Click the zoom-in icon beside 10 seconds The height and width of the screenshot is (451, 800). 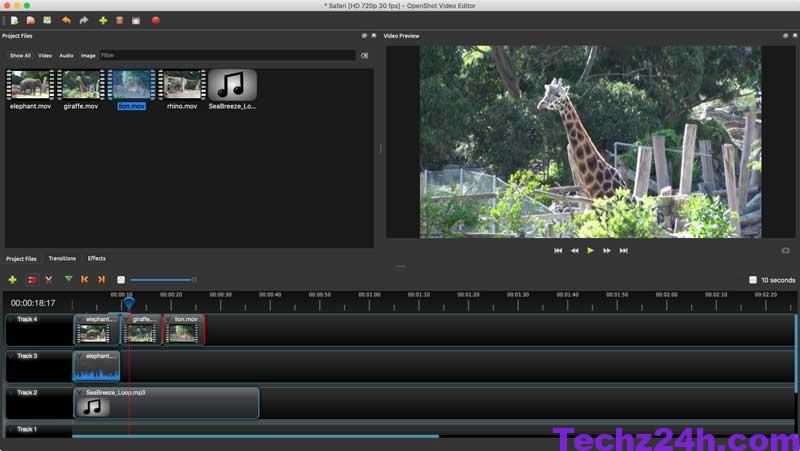point(753,280)
